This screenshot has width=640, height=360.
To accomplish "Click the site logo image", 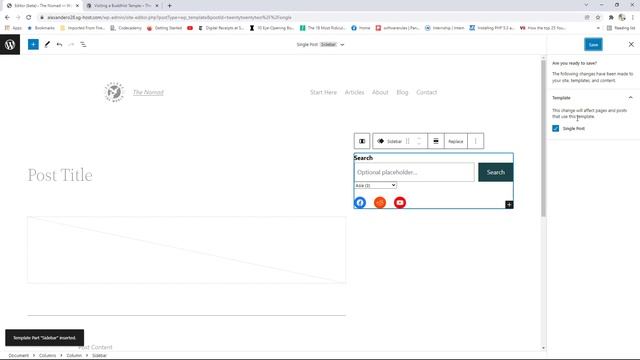I will click(x=114, y=92).
